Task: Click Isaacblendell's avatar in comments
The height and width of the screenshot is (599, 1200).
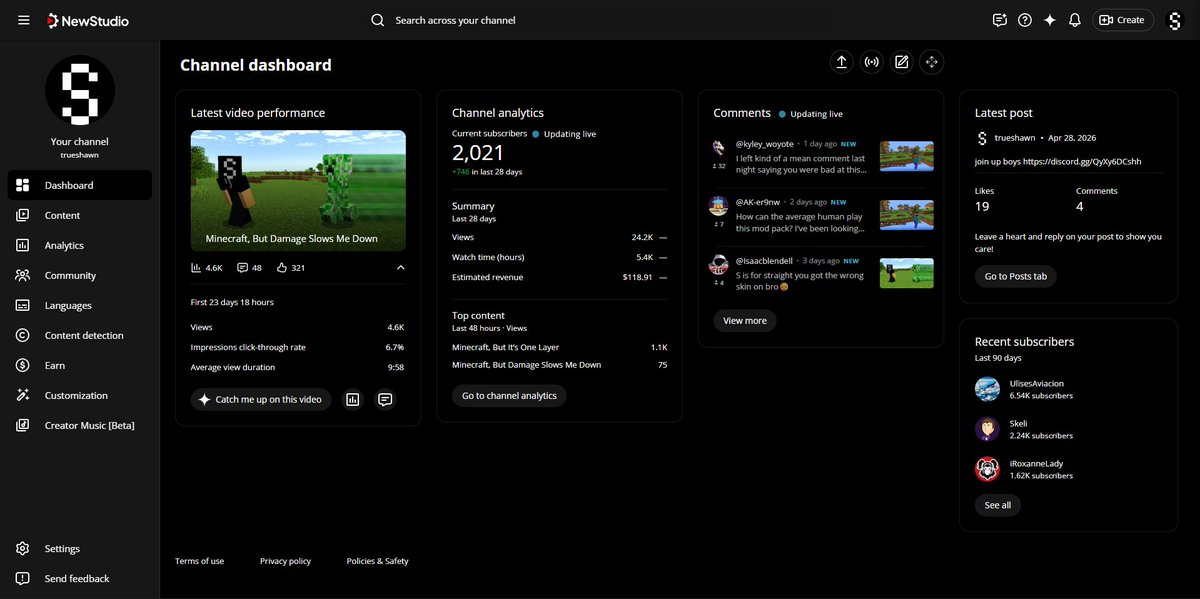Action: click(x=718, y=264)
